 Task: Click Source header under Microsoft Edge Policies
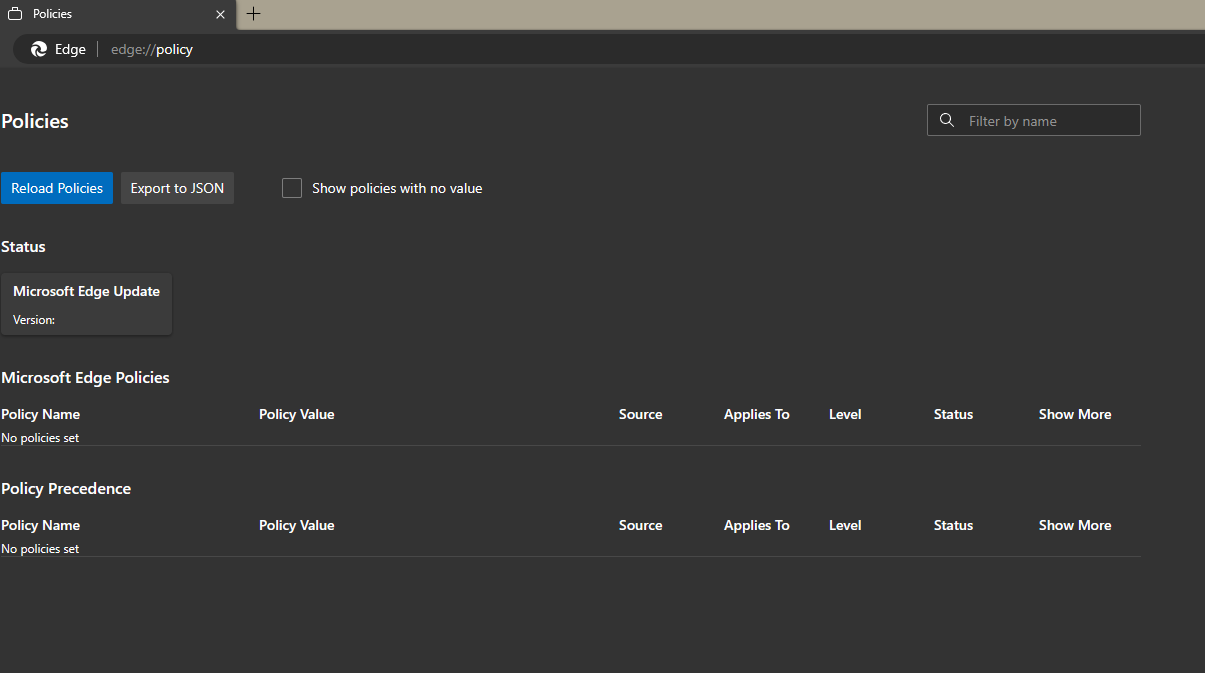coord(640,414)
